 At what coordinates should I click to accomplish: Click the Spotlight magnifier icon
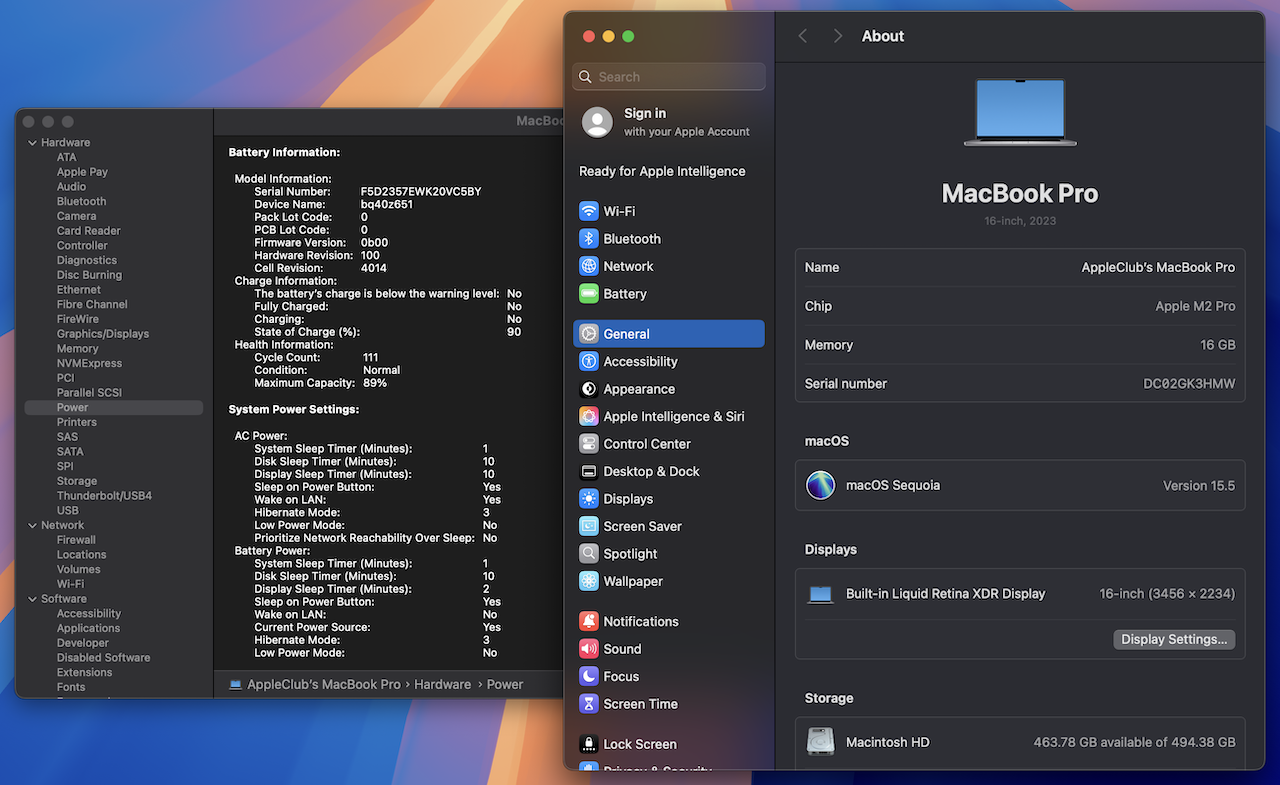[x=589, y=554]
